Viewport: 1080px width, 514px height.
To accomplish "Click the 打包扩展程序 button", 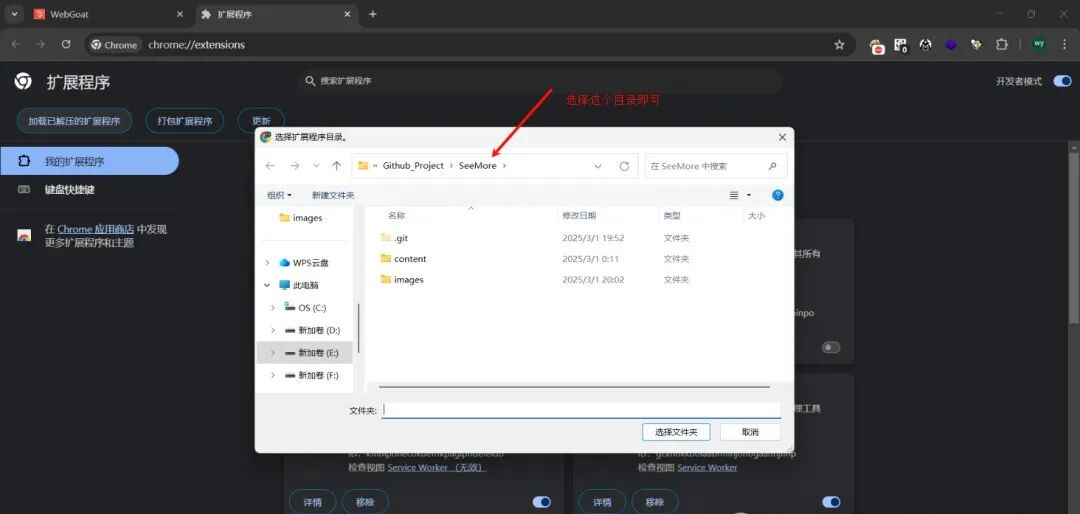I will coord(185,121).
